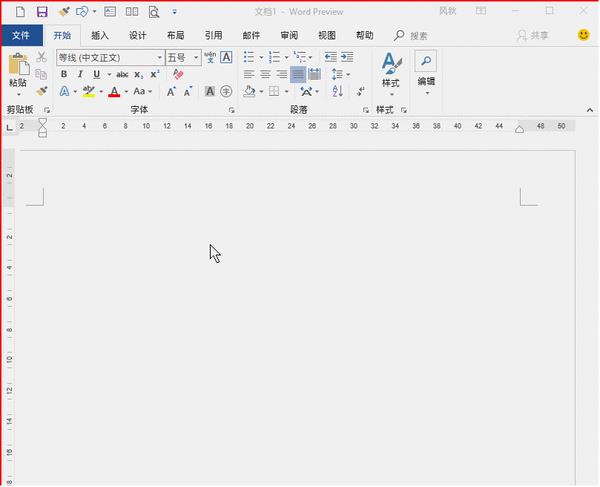Click the Strikethrough (abc) icon

122,74
